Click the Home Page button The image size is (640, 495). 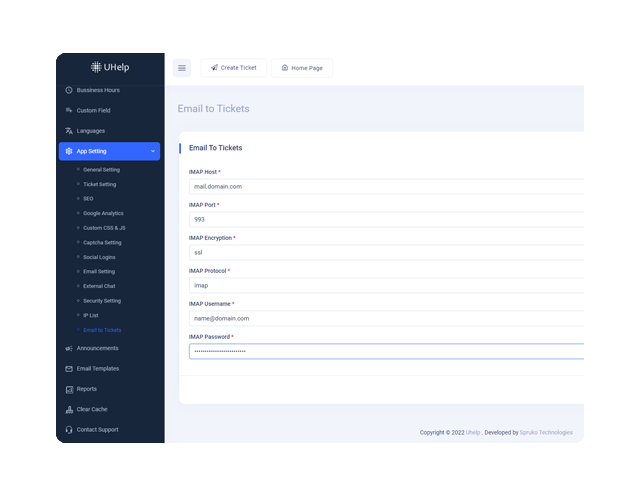pyautogui.click(x=302, y=68)
